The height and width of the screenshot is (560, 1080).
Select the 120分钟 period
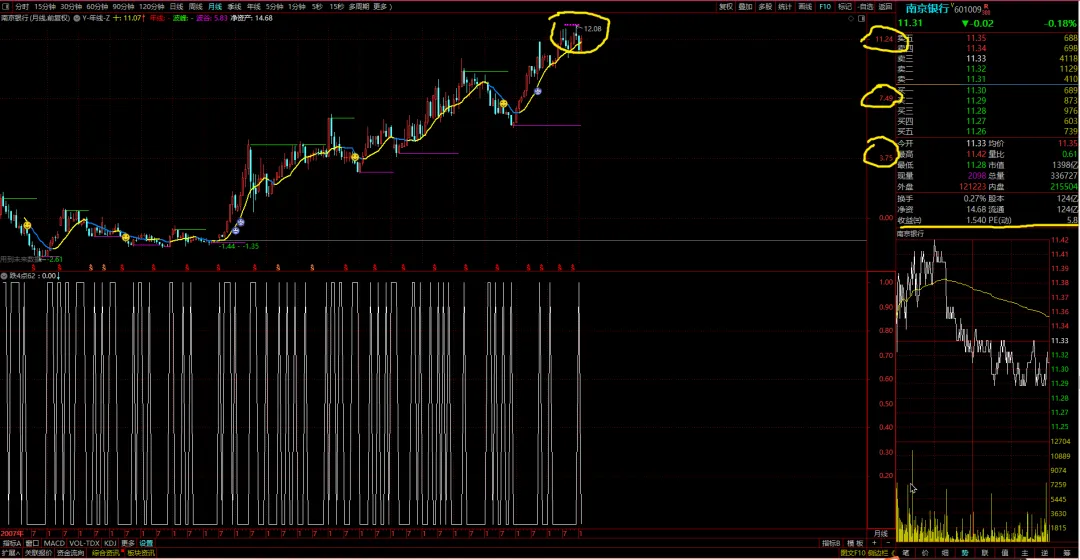[x=151, y=6]
